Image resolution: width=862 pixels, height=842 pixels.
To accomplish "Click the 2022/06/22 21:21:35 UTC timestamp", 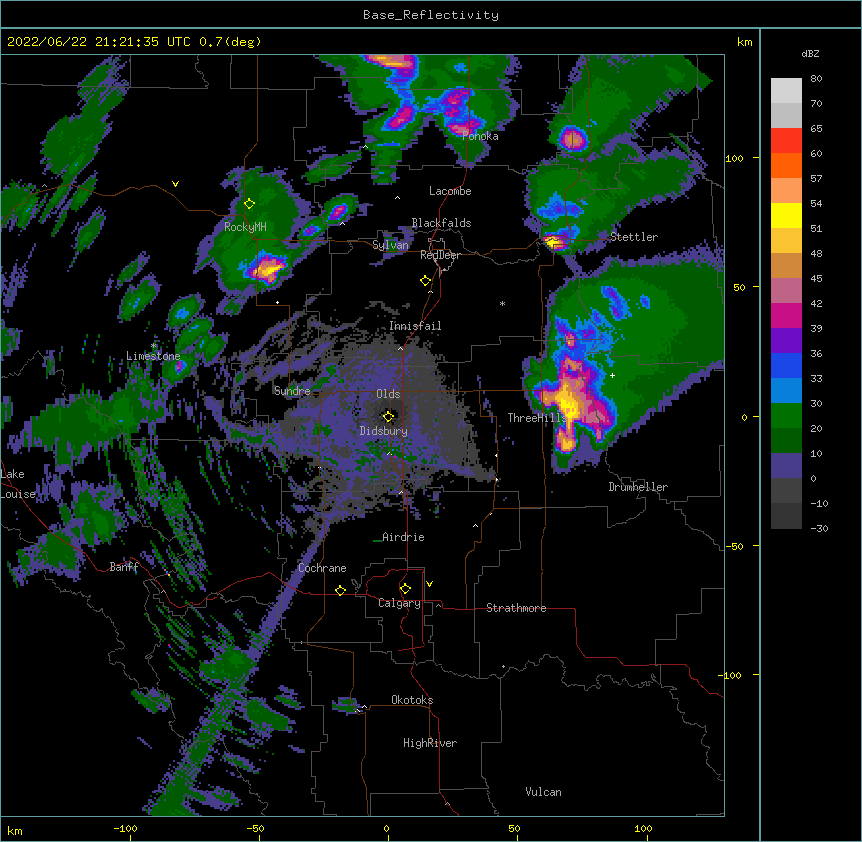I will [99, 42].
